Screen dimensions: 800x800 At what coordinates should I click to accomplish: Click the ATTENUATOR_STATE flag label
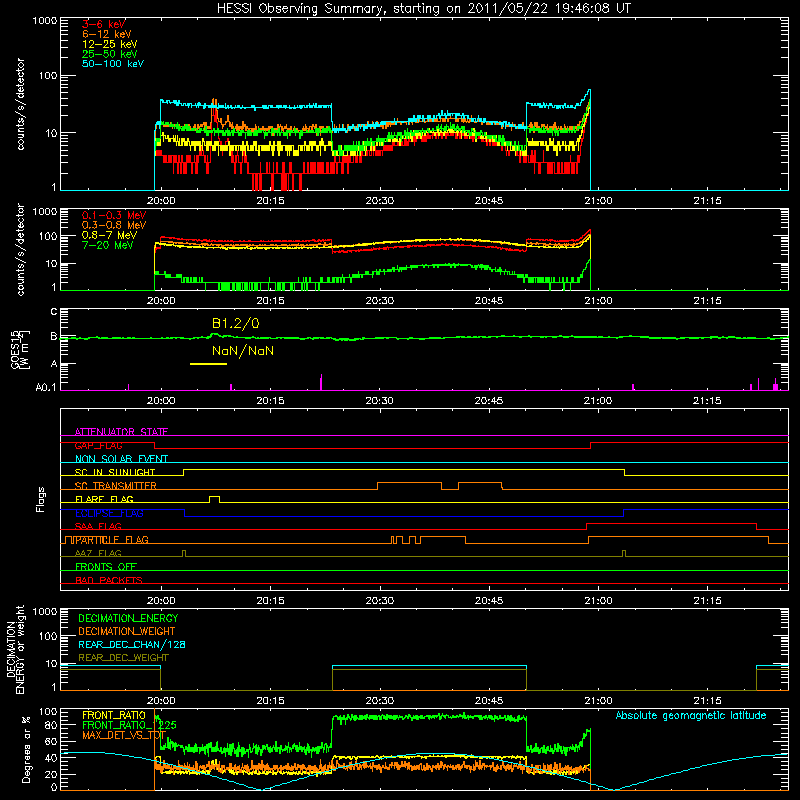(121, 432)
